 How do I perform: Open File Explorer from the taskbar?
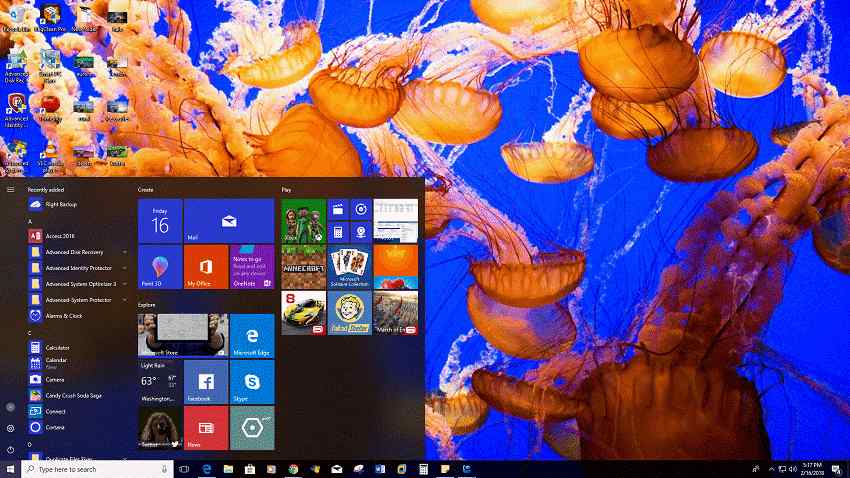228,469
